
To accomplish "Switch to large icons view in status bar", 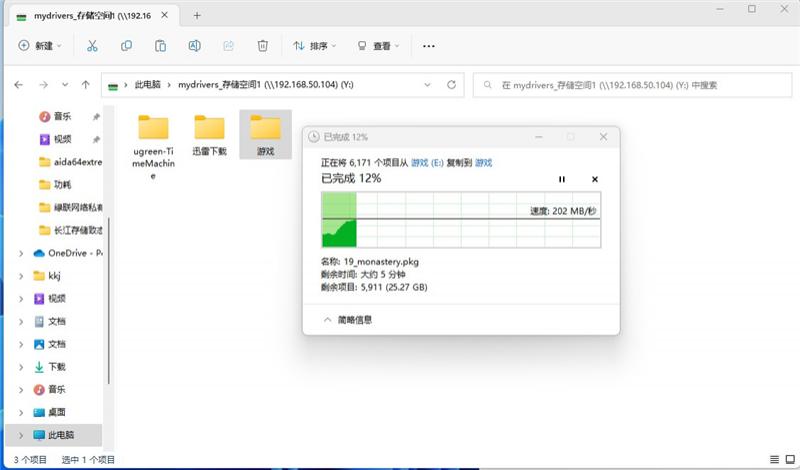I will (x=790, y=459).
